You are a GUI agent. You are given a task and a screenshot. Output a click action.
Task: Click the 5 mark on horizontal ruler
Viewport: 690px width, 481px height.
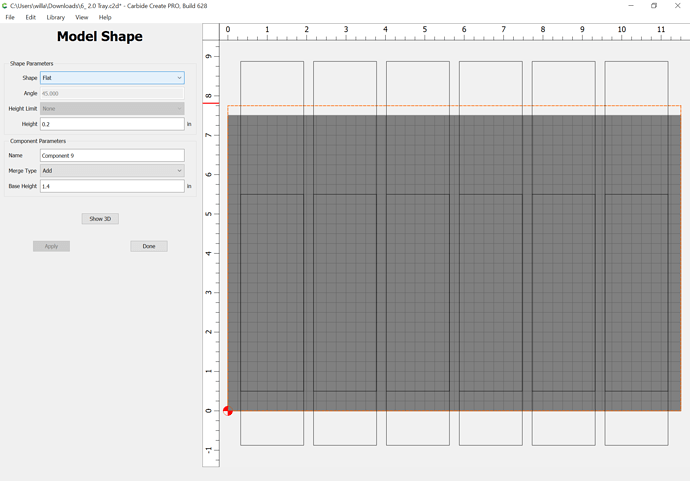coord(425,29)
